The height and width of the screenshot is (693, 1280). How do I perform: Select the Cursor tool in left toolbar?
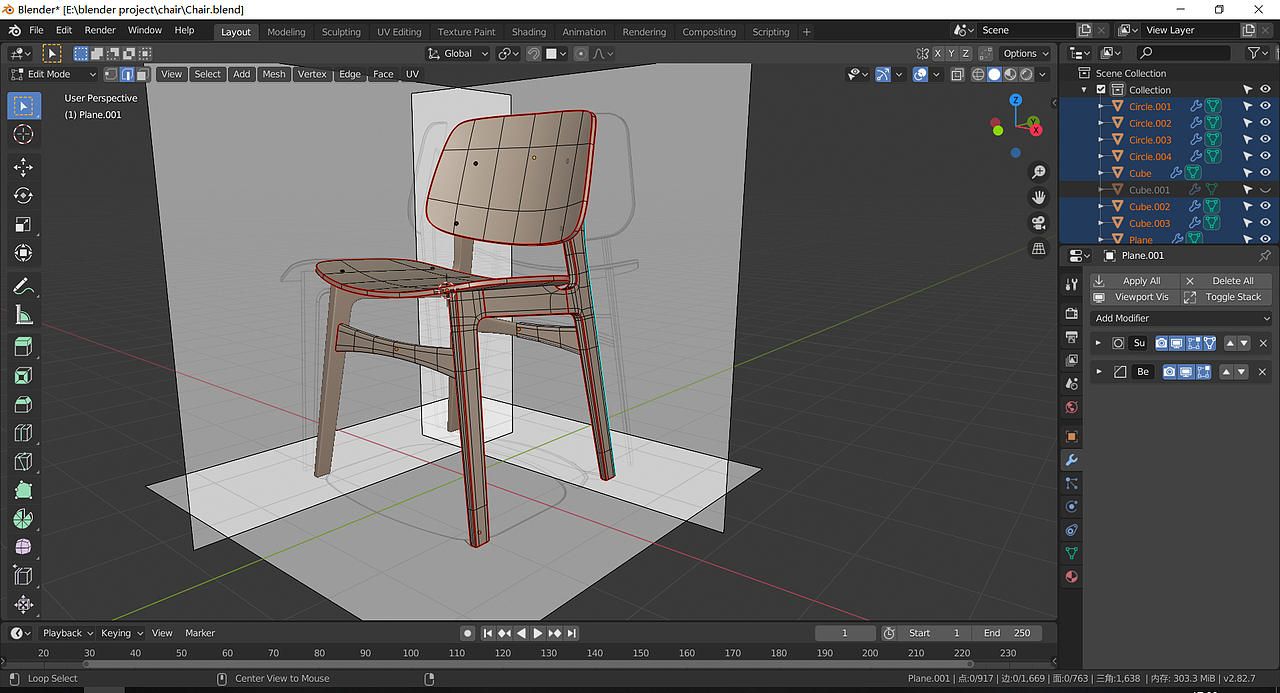click(24, 134)
